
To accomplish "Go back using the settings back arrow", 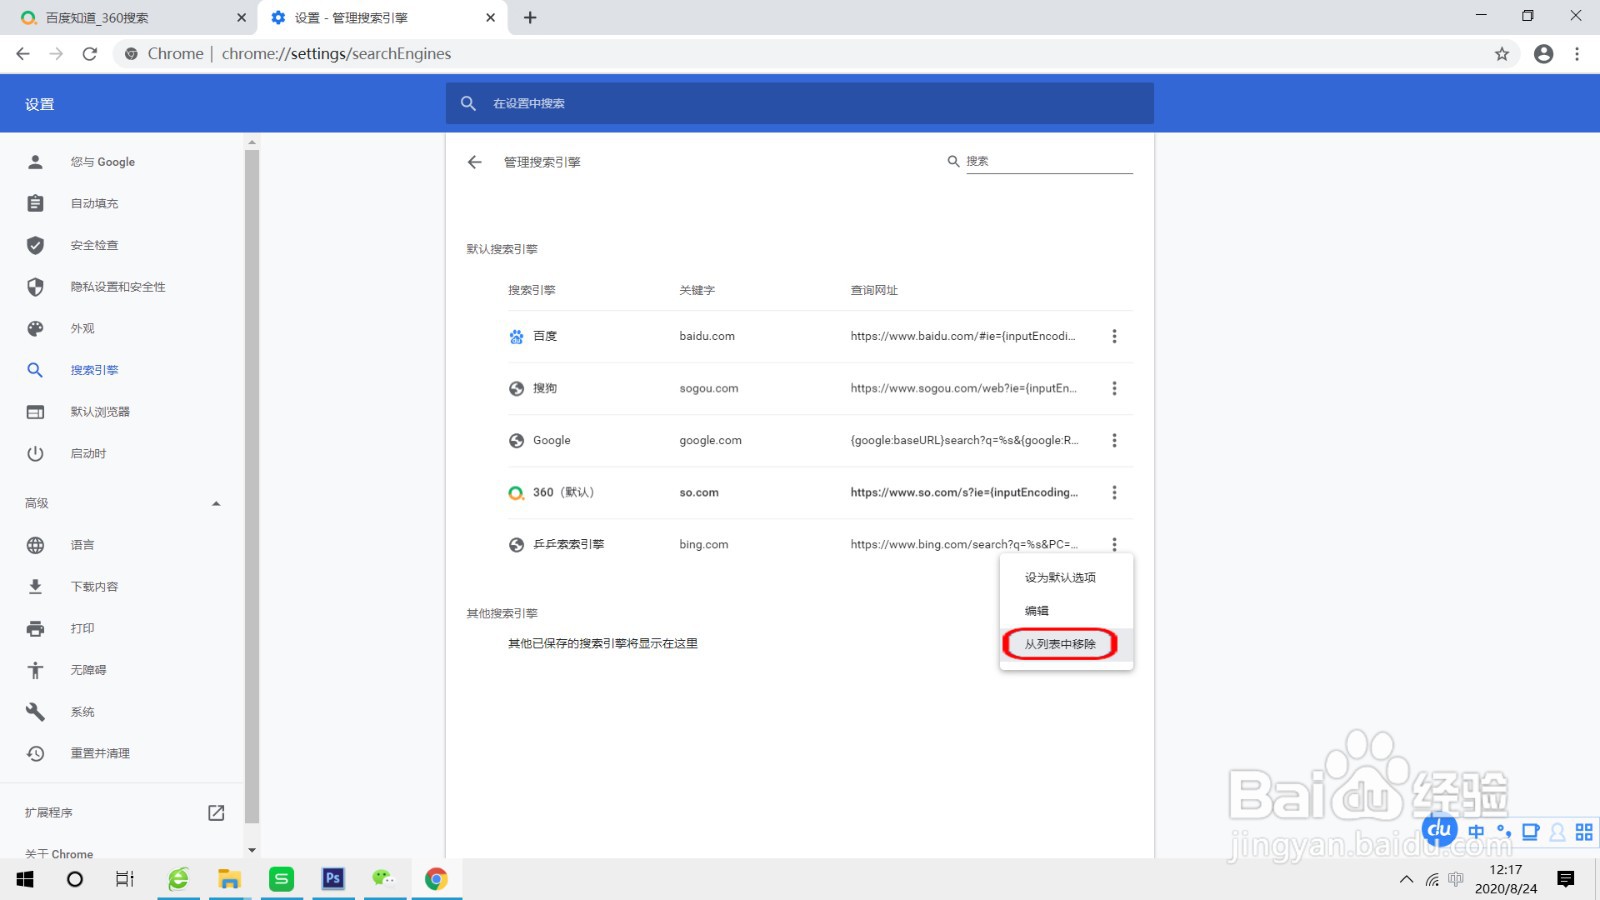I will 474,162.
